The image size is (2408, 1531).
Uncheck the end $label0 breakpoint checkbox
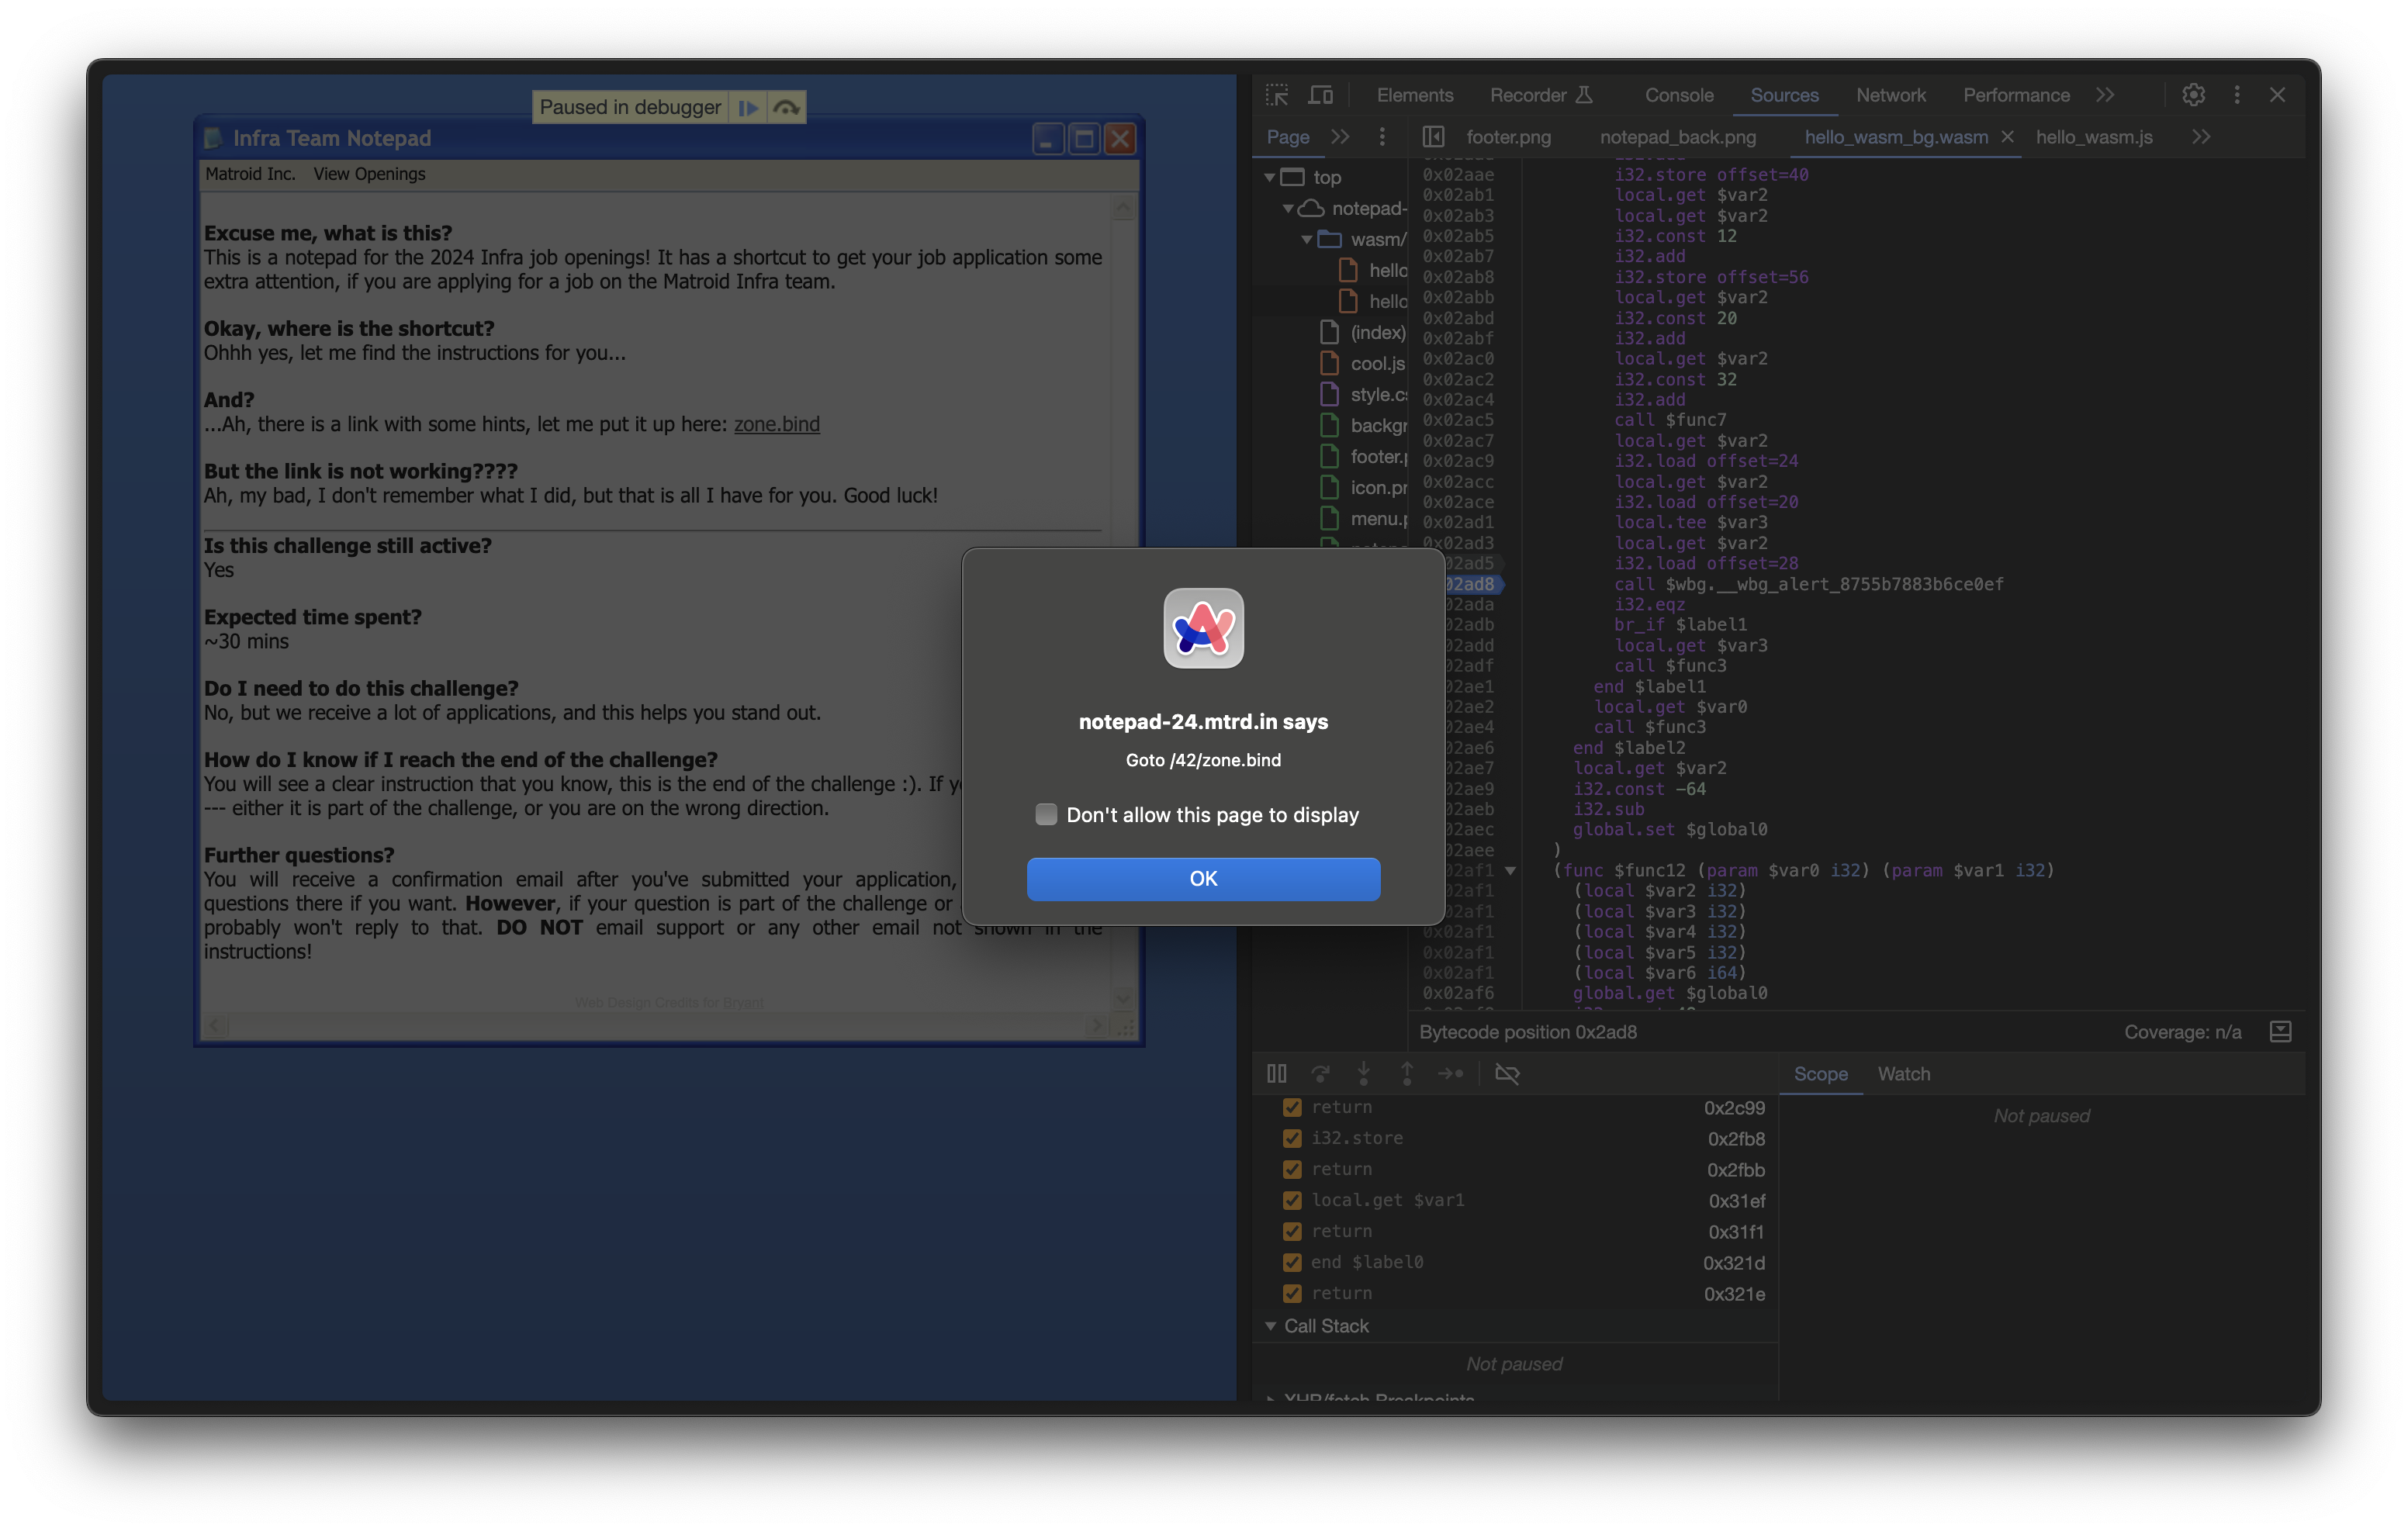tap(1292, 1262)
